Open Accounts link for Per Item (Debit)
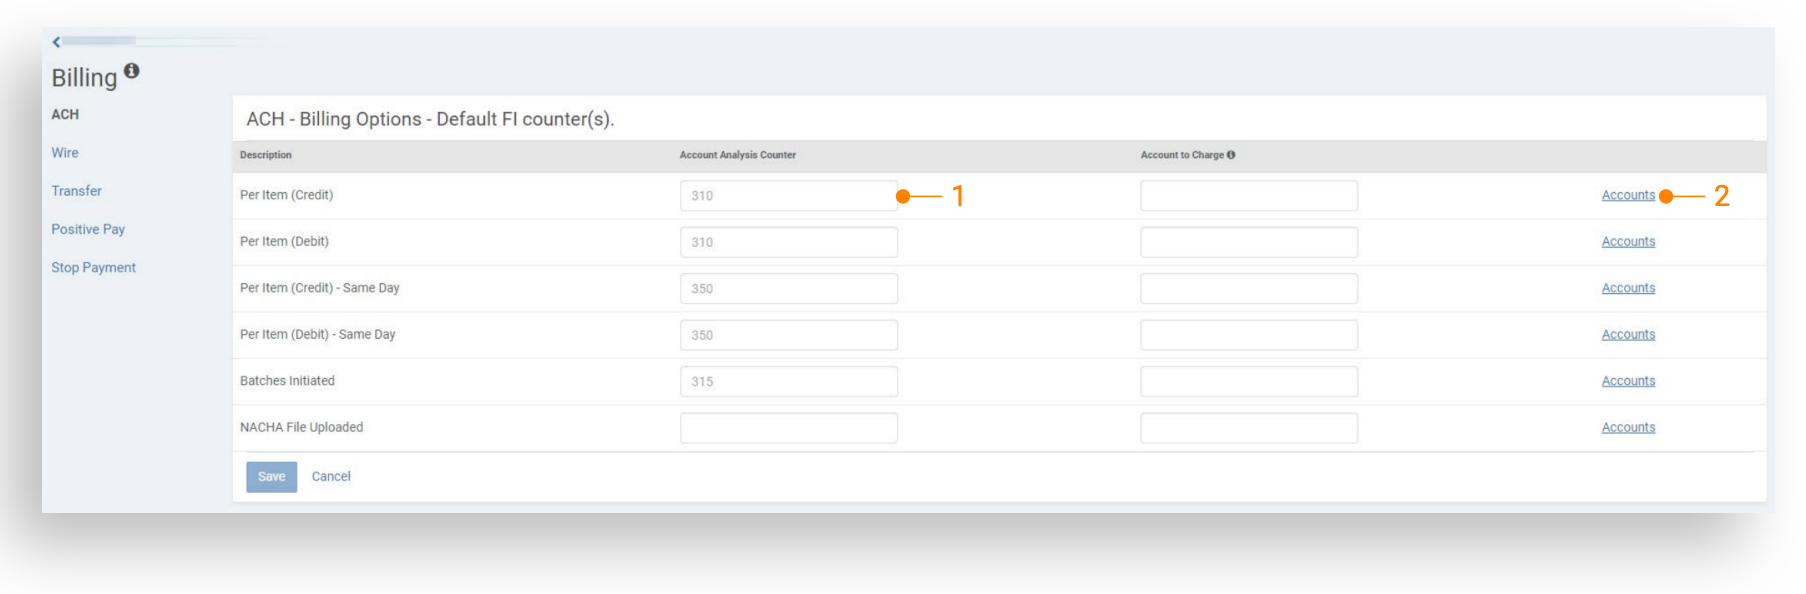 coord(1627,242)
